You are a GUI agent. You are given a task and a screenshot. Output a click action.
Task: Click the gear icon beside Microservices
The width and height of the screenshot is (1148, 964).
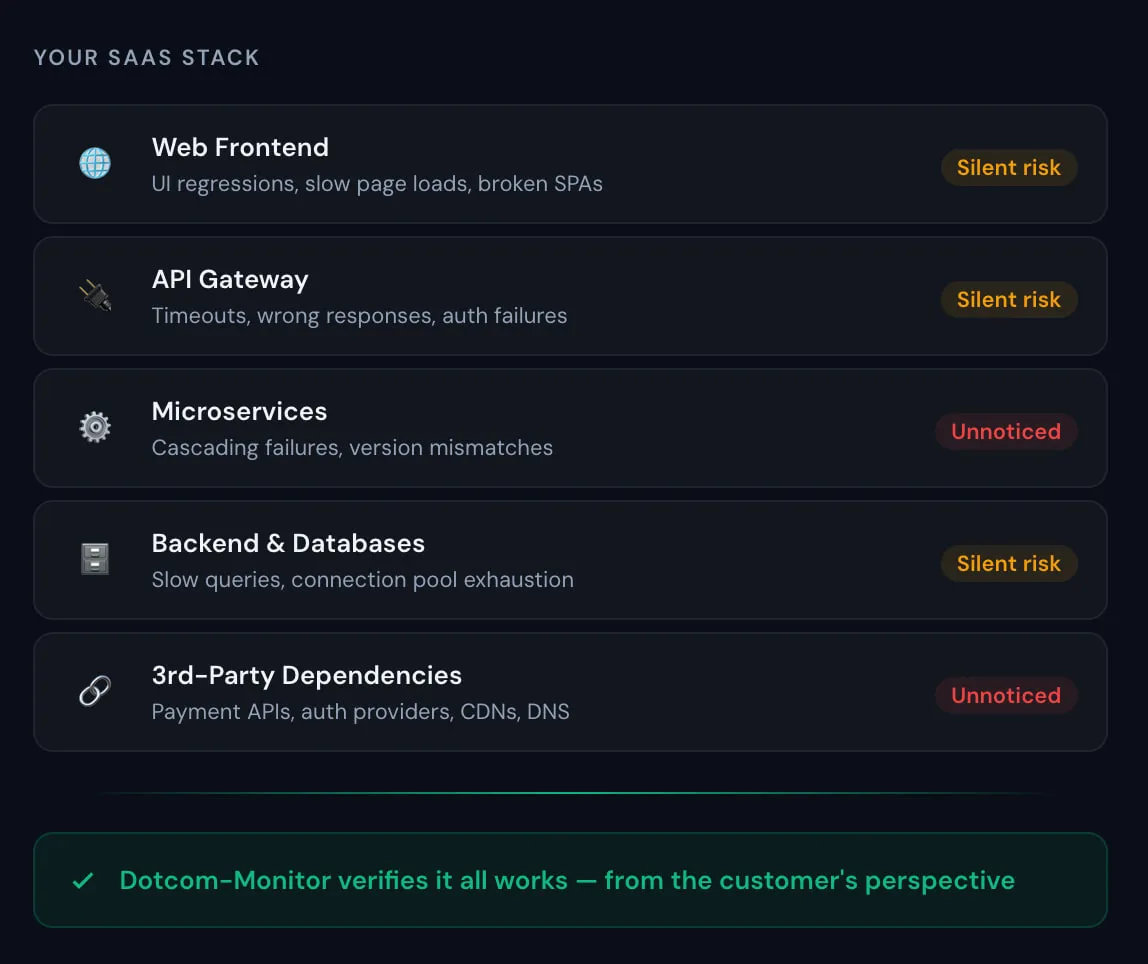tap(94, 426)
